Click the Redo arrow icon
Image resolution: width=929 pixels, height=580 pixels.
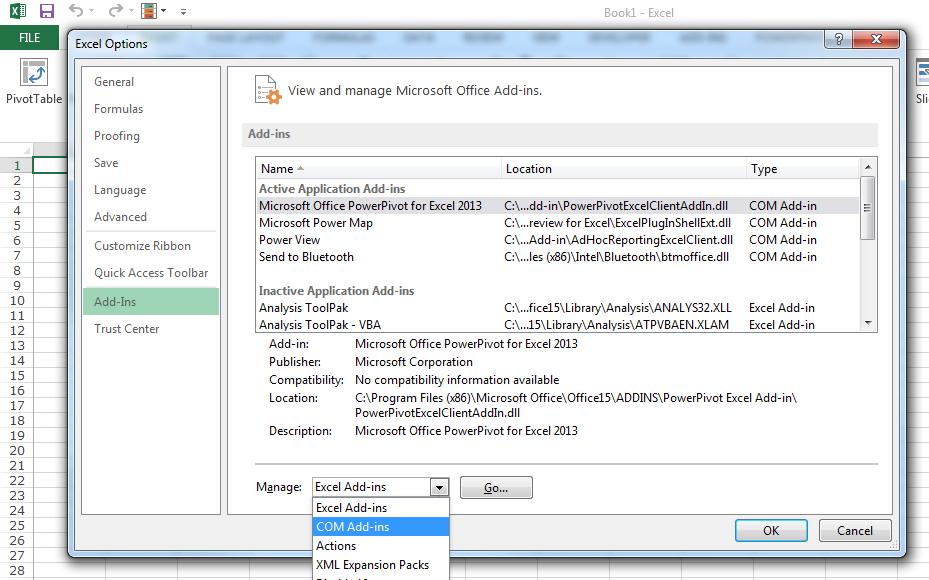coord(116,10)
